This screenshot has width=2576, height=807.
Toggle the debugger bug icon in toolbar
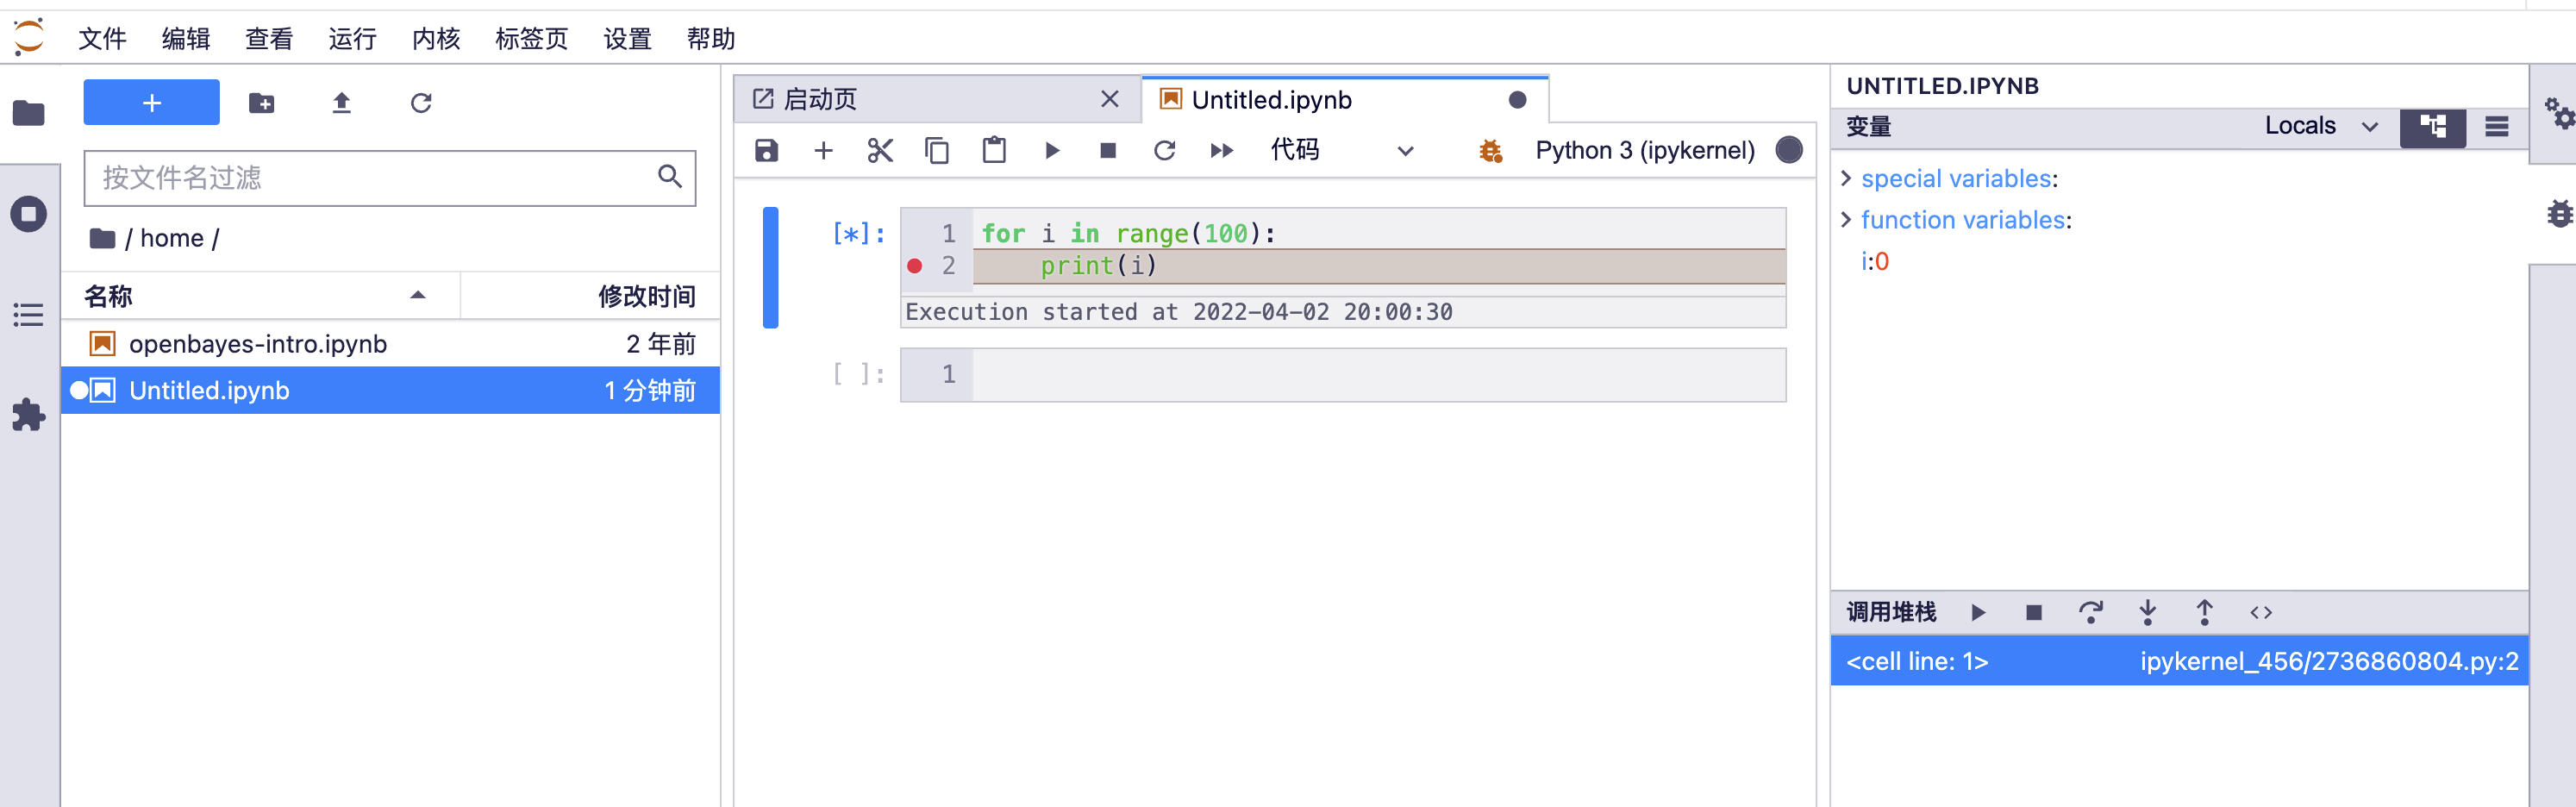1490,151
